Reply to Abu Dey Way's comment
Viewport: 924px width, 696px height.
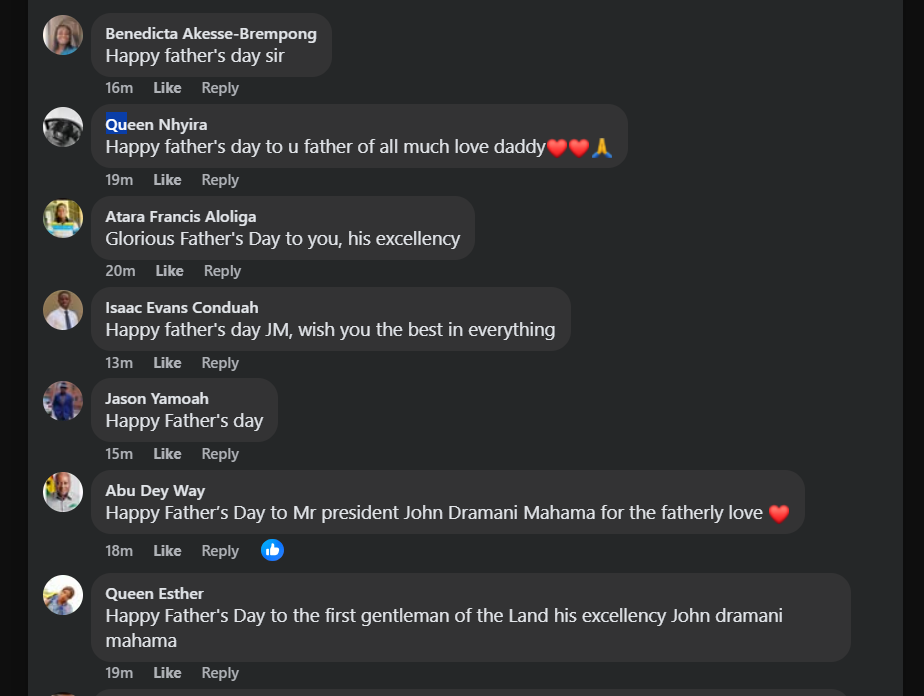click(x=220, y=551)
